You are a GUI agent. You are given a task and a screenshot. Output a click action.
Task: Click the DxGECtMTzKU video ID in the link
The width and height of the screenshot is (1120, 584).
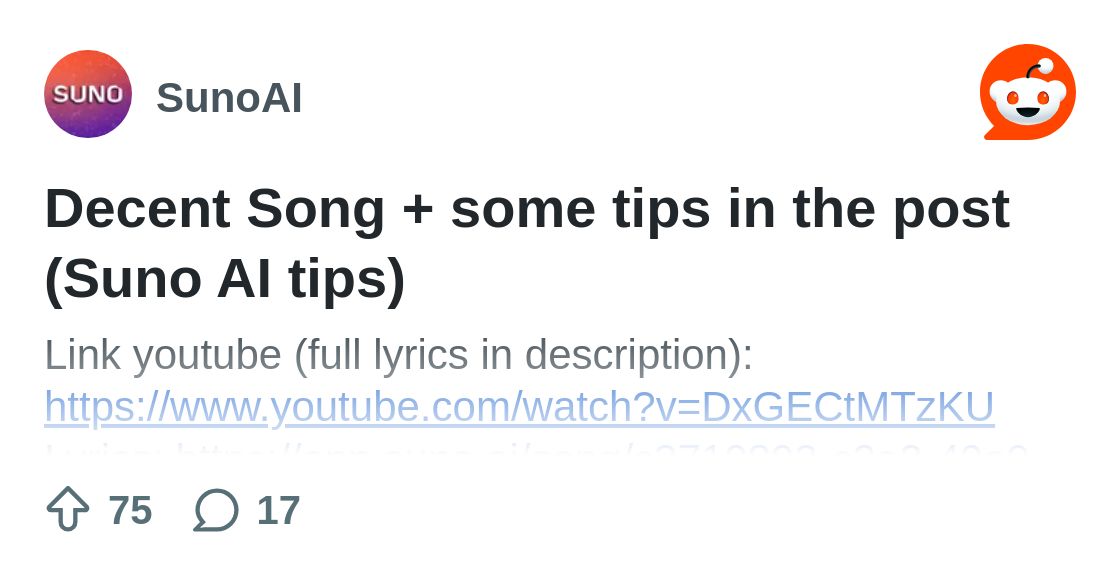(848, 407)
